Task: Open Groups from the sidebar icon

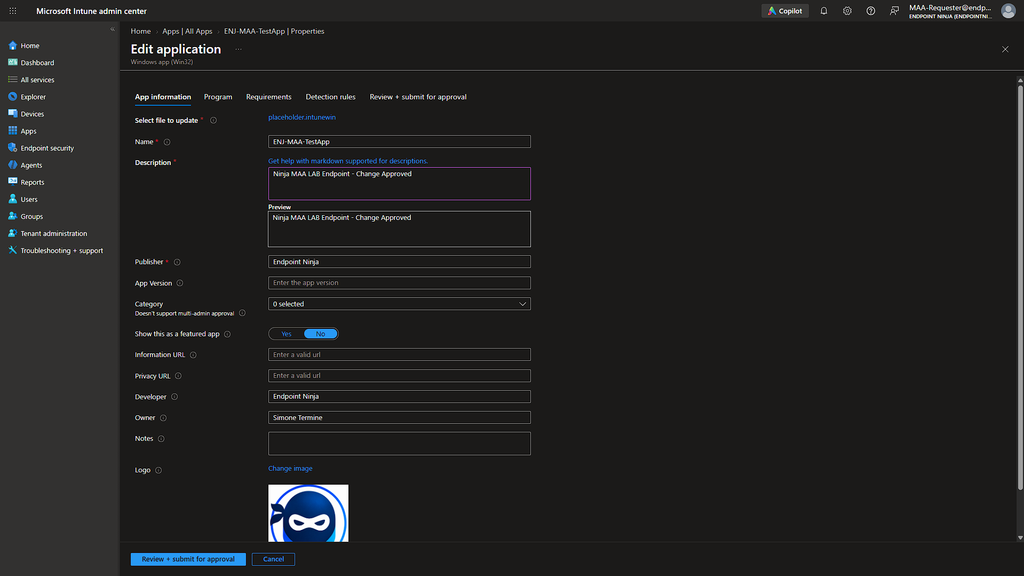Action: pyautogui.click(x=12, y=216)
